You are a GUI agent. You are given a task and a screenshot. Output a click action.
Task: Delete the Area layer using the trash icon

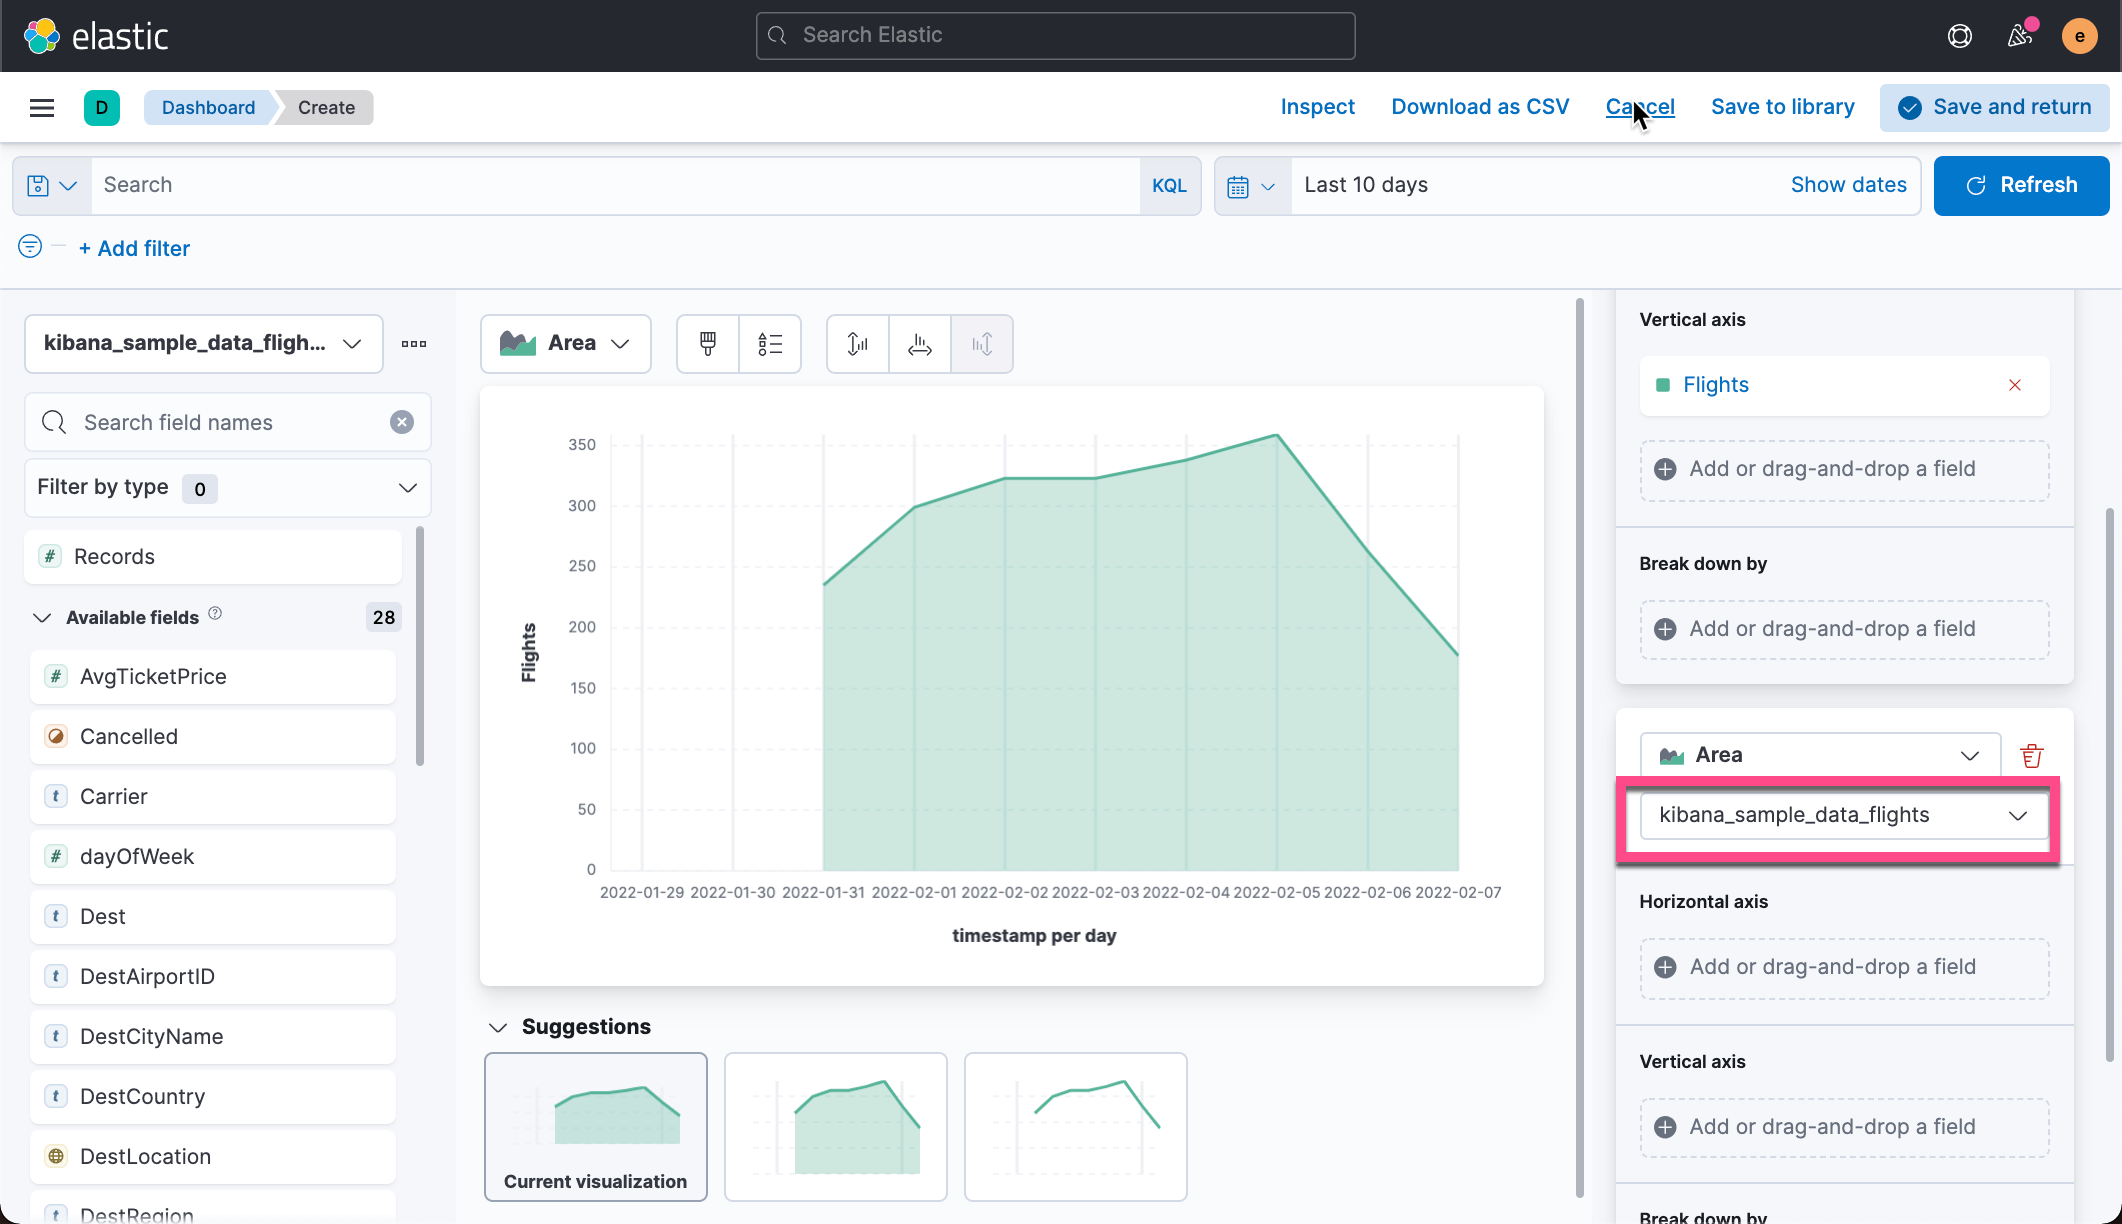(2031, 755)
